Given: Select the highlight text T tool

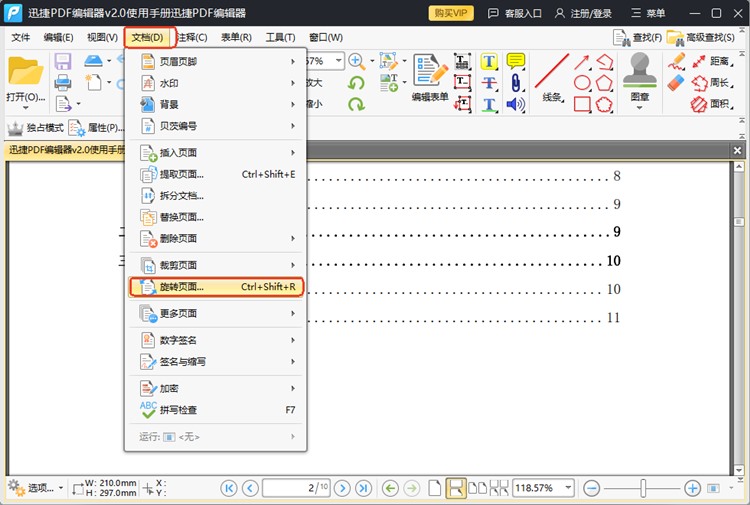Looking at the screenshot, I should coord(489,61).
